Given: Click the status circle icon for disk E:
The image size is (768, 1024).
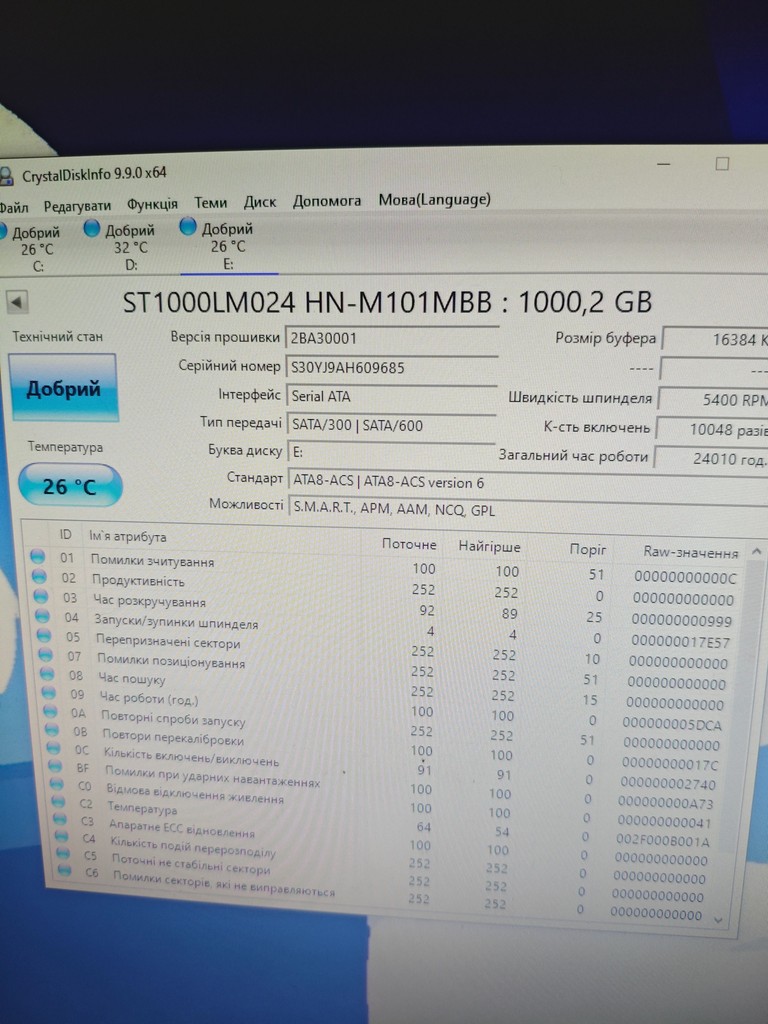Looking at the screenshot, I should [188, 226].
